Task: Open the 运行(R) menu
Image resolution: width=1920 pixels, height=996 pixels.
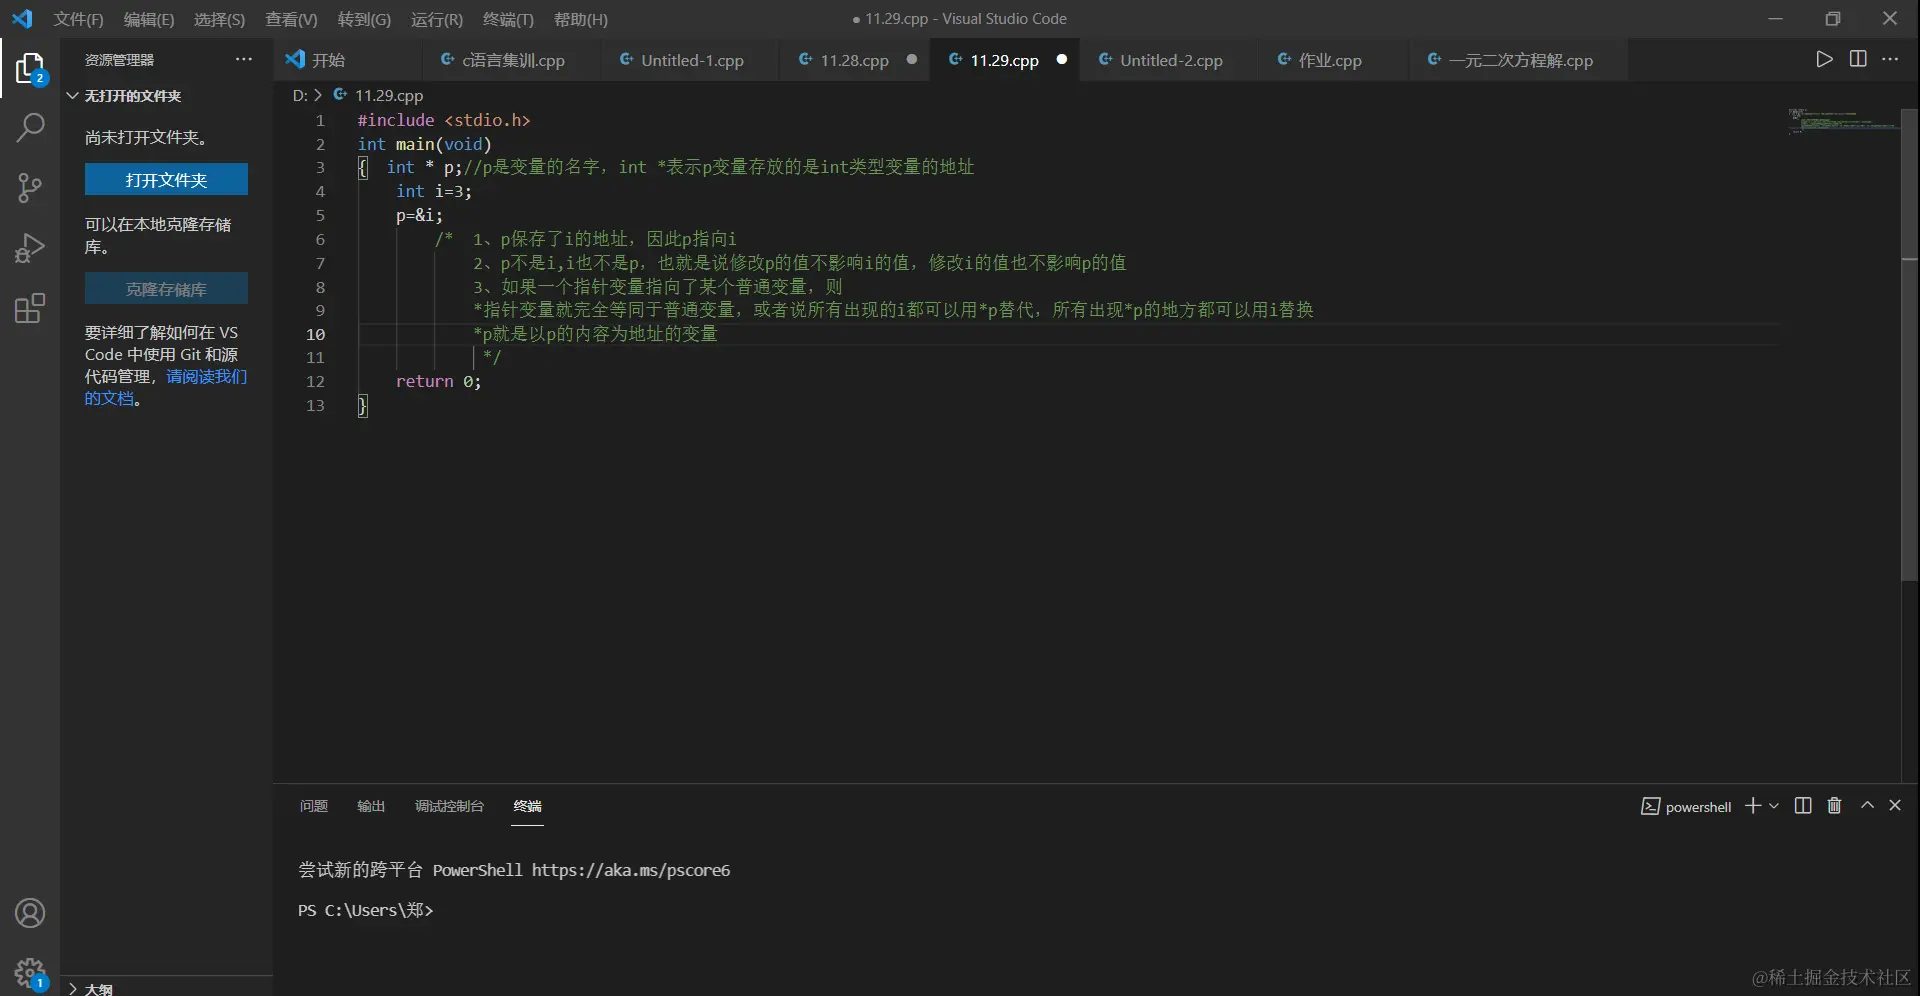Action: (436, 19)
